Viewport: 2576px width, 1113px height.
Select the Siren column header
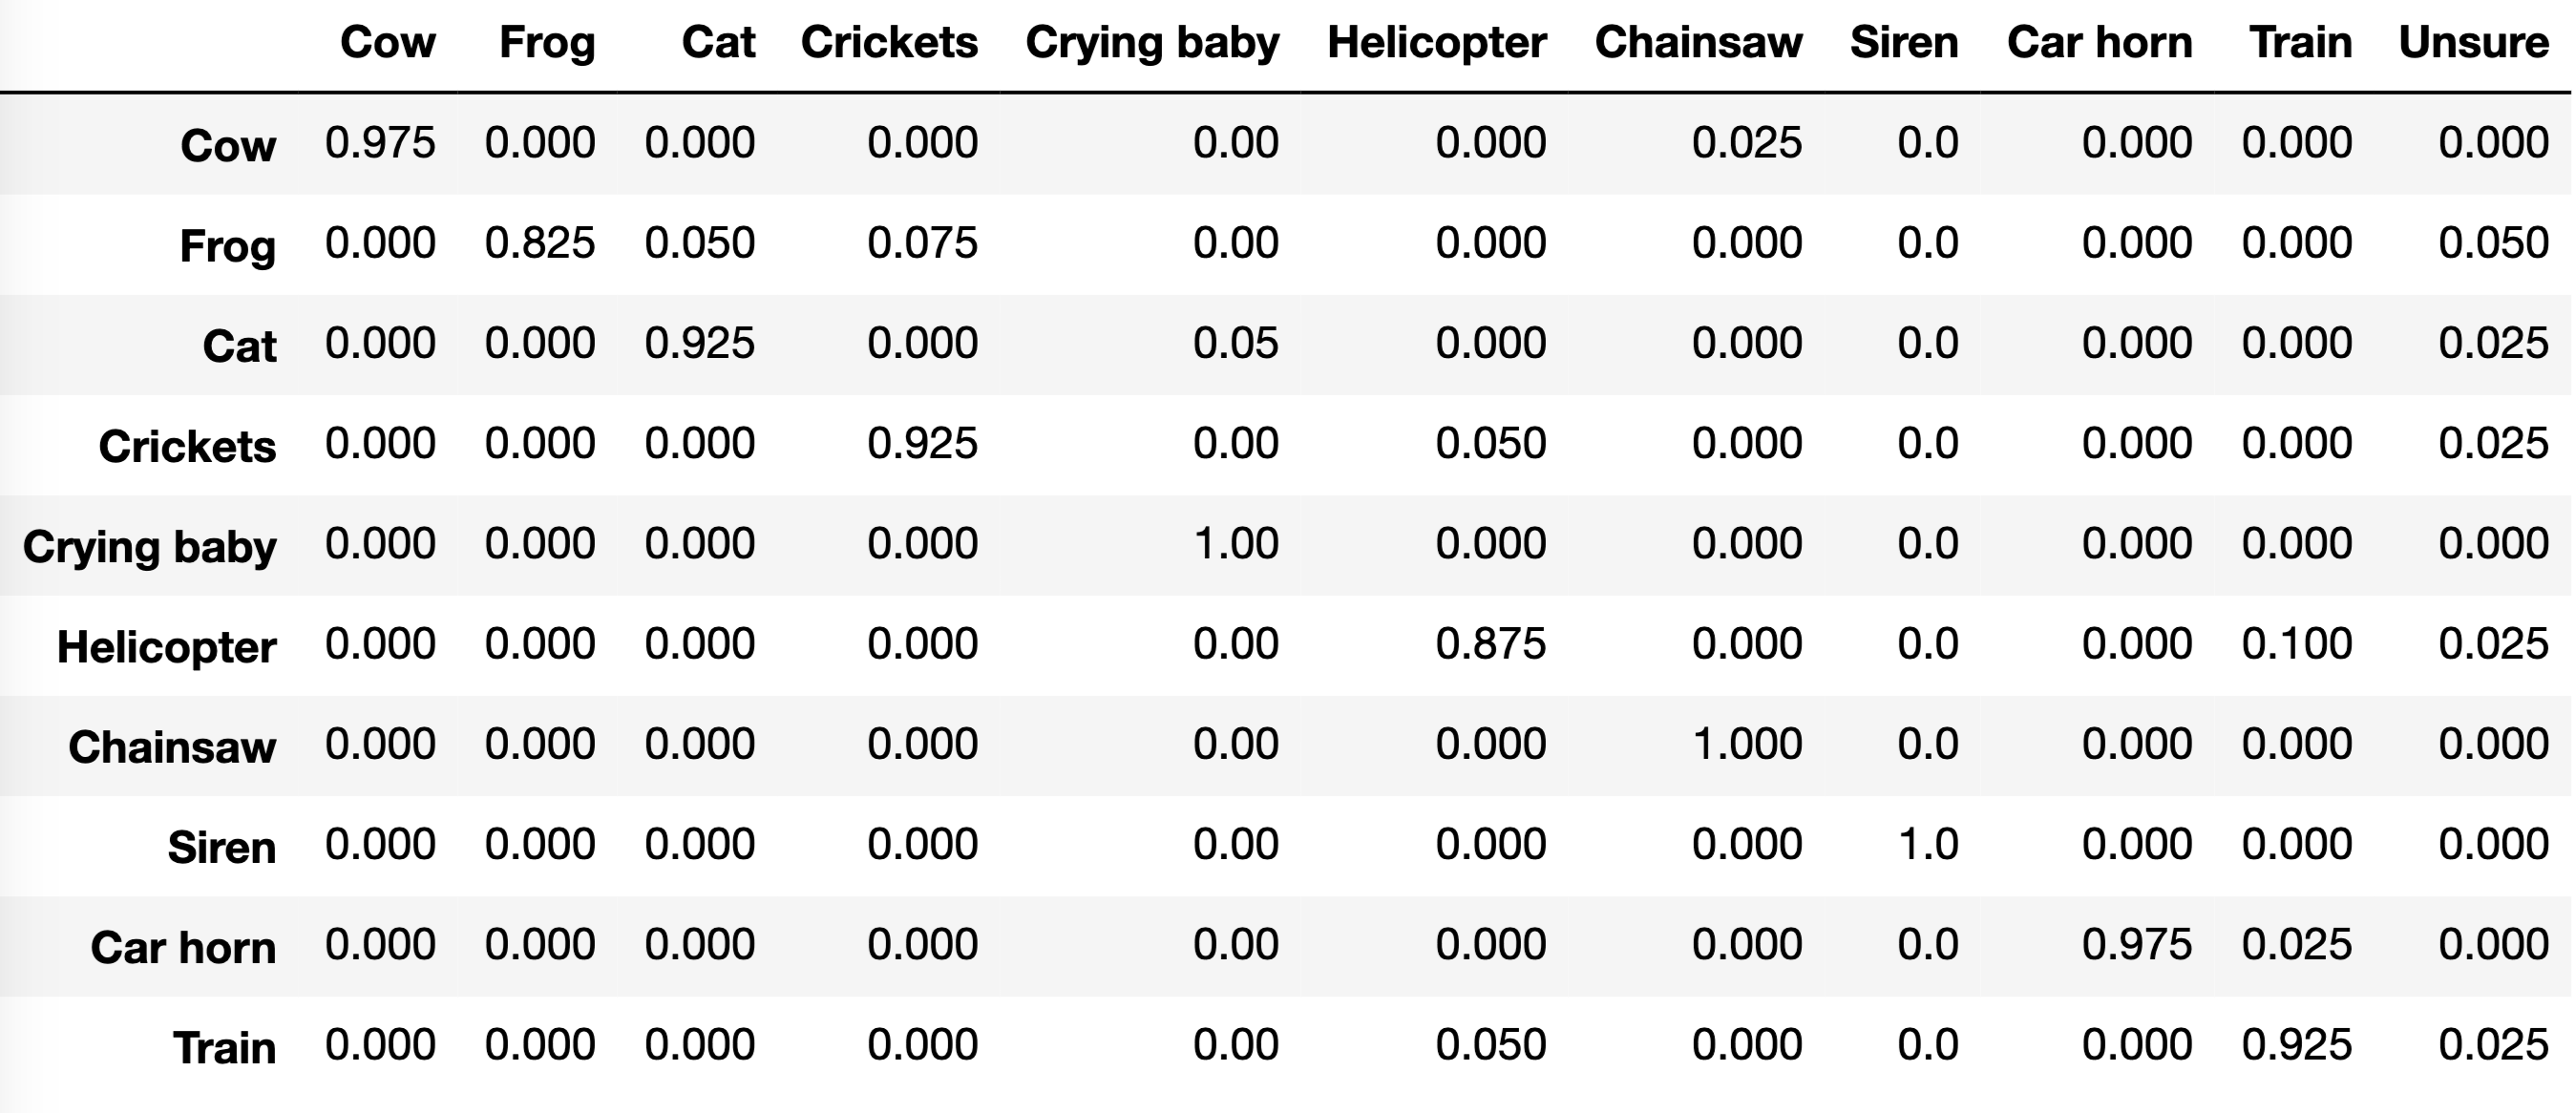1903,43
